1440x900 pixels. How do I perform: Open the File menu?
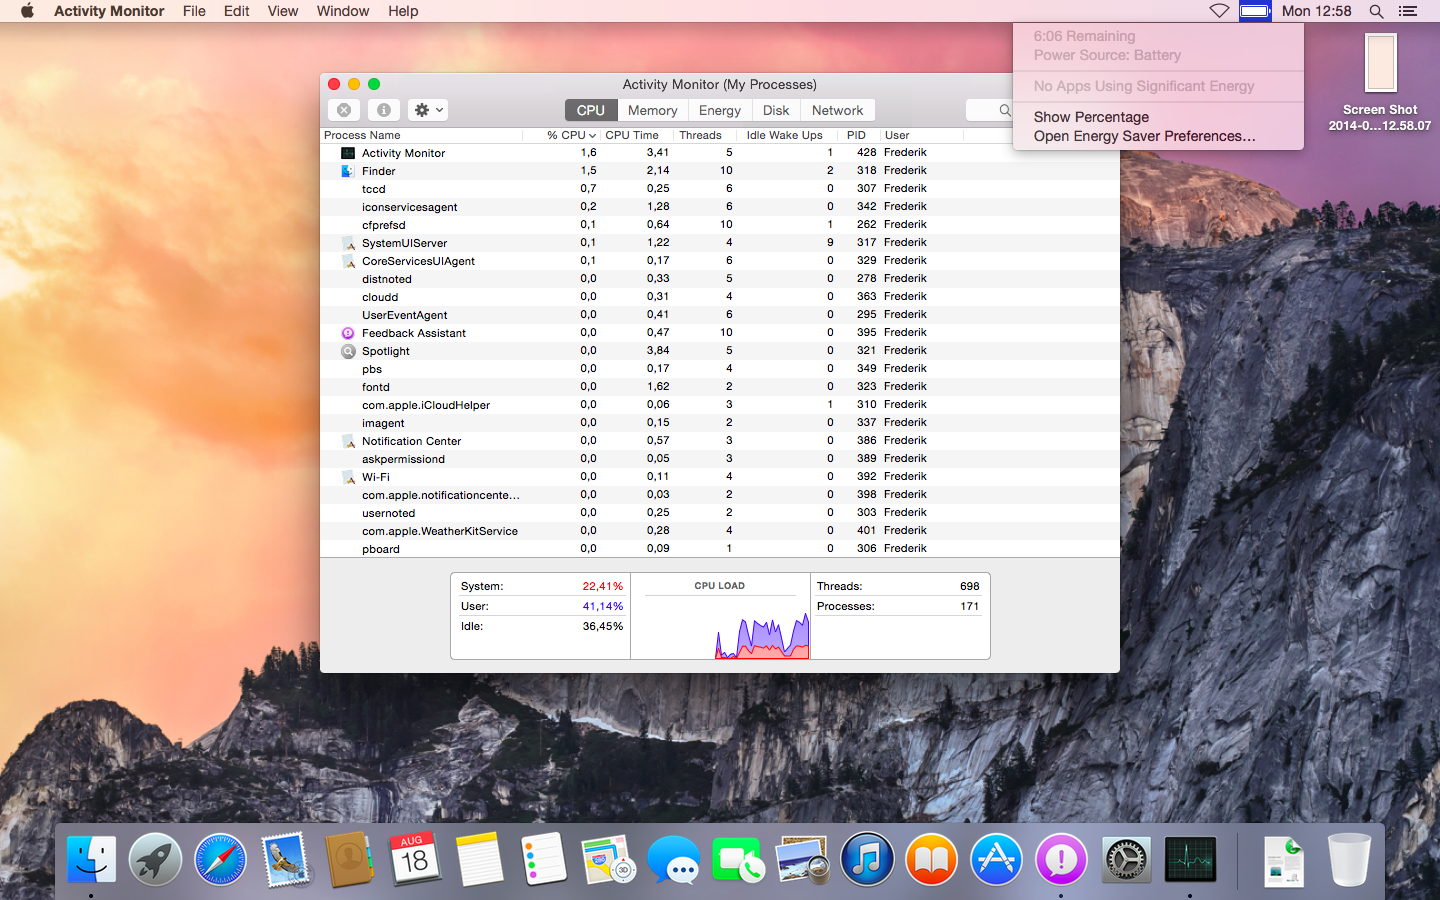[194, 11]
